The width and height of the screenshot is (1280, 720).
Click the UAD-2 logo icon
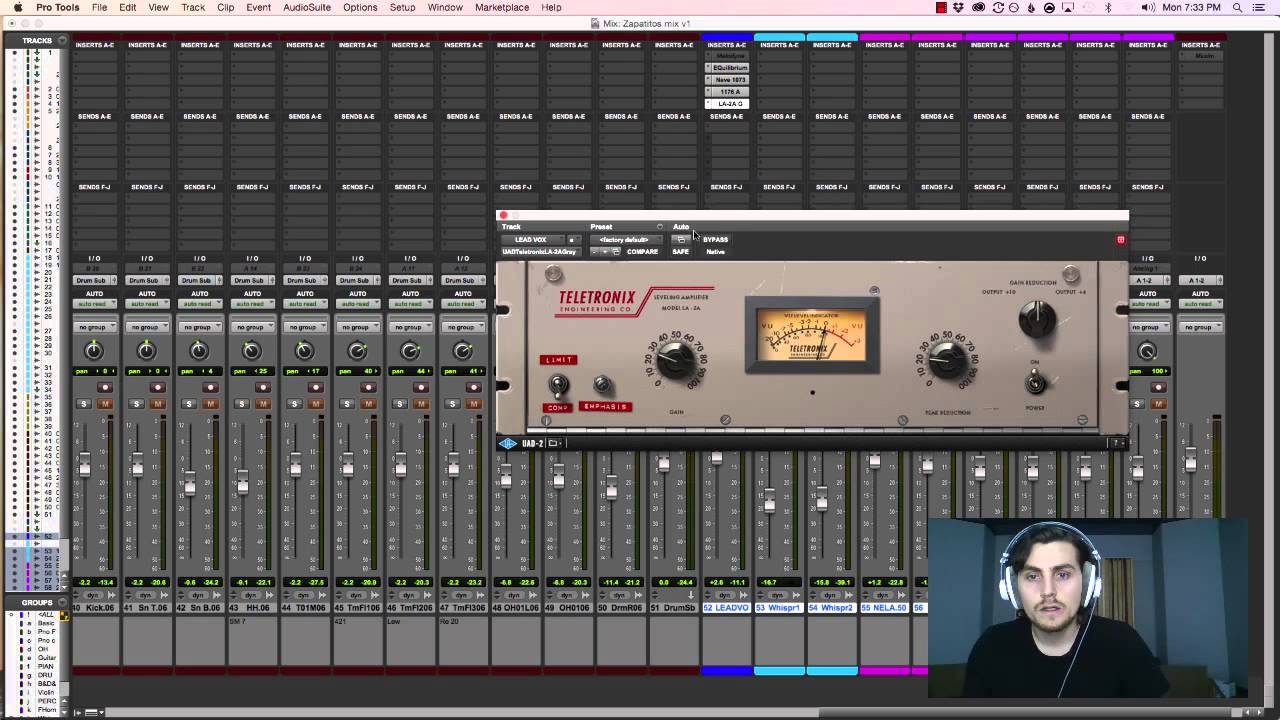tap(508, 443)
